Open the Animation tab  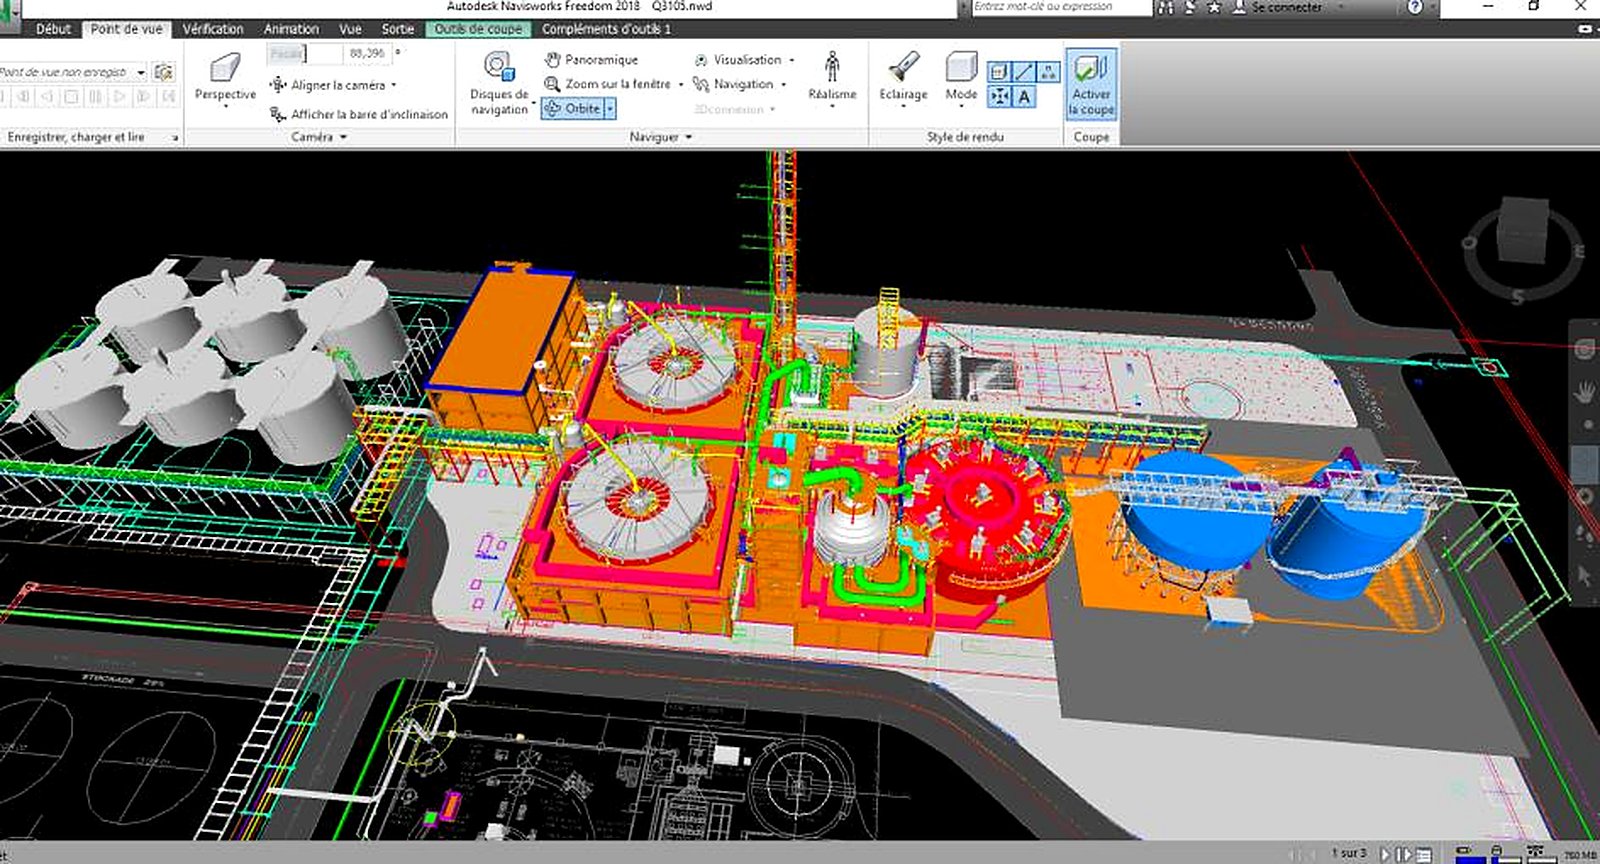pyautogui.click(x=291, y=29)
